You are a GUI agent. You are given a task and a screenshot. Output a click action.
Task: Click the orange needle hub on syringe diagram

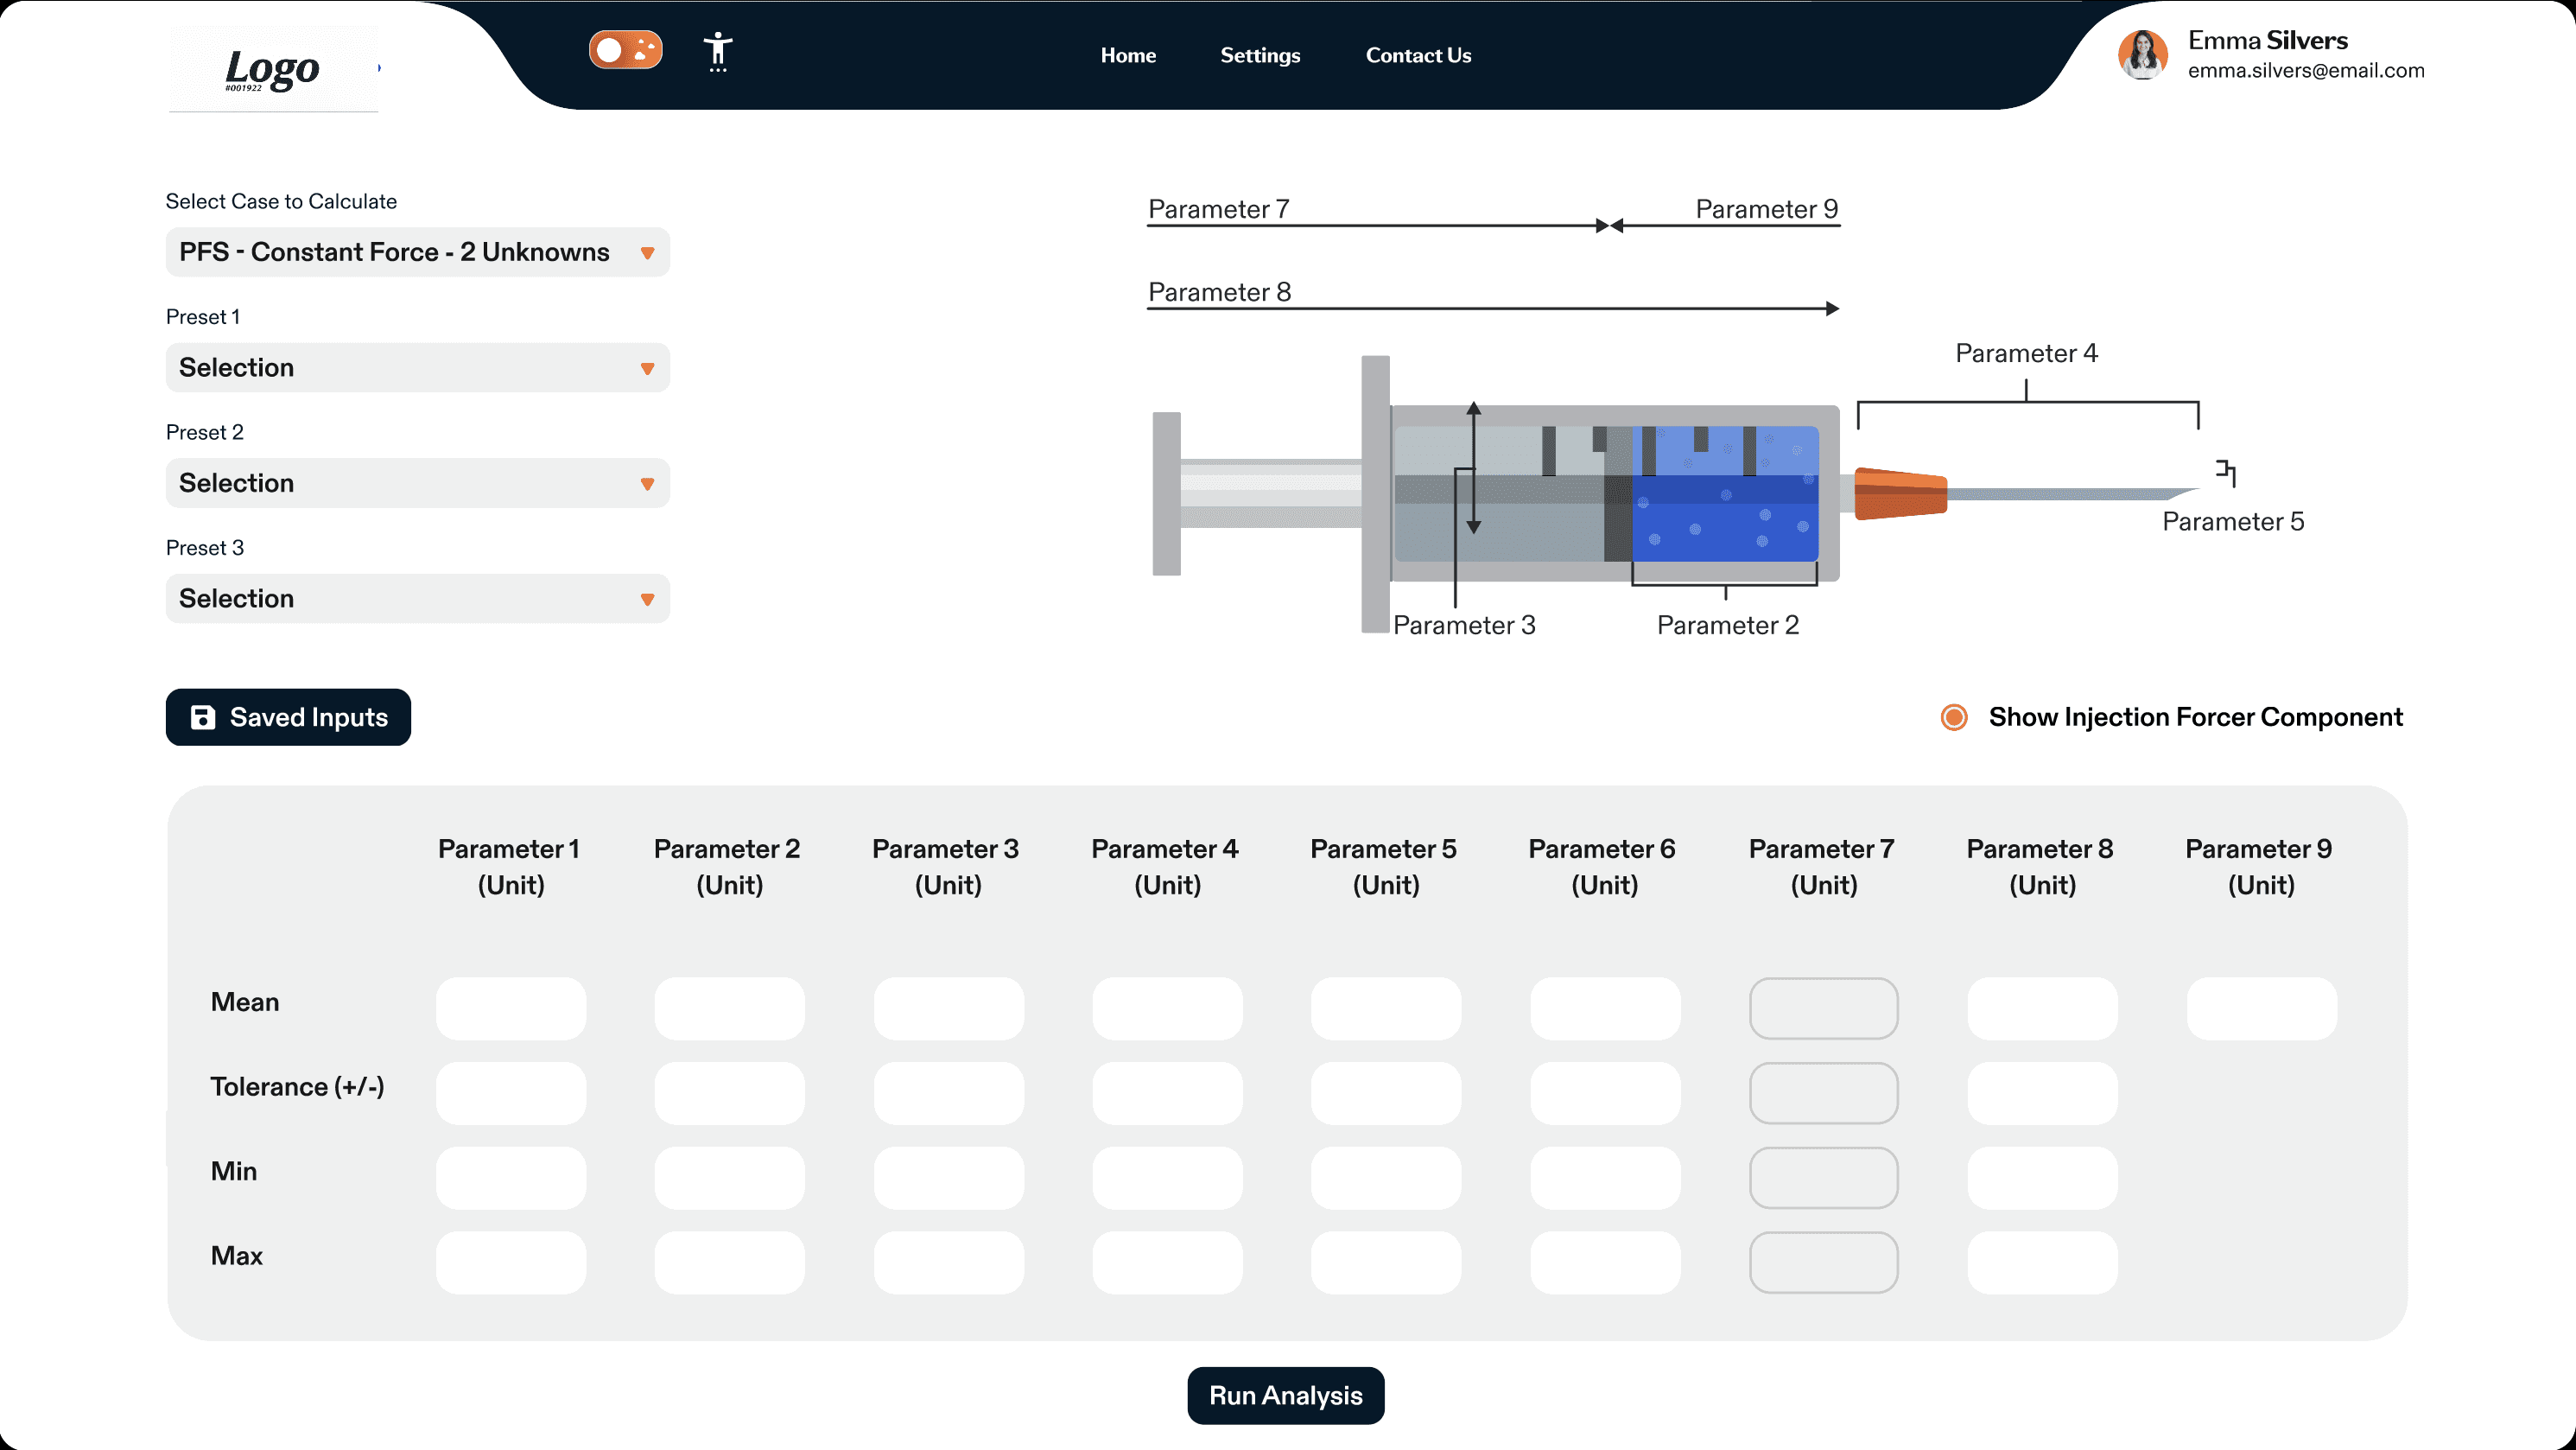coord(1899,493)
